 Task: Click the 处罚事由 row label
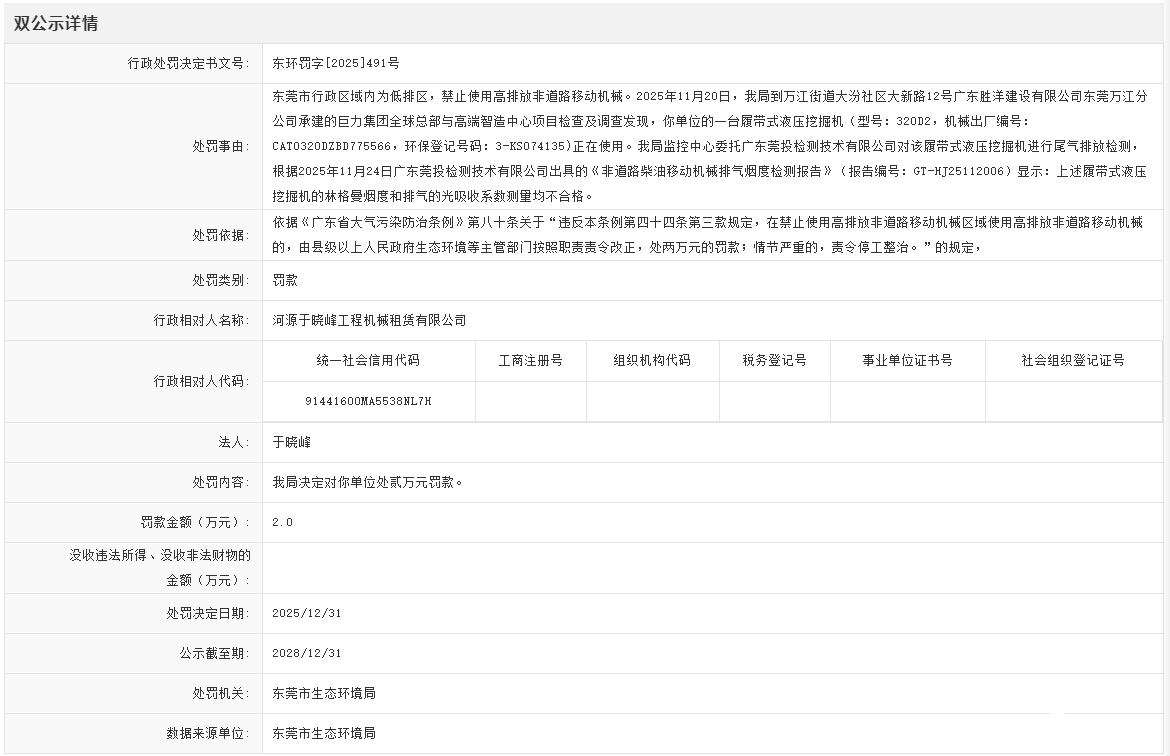click(x=220, y=146)
